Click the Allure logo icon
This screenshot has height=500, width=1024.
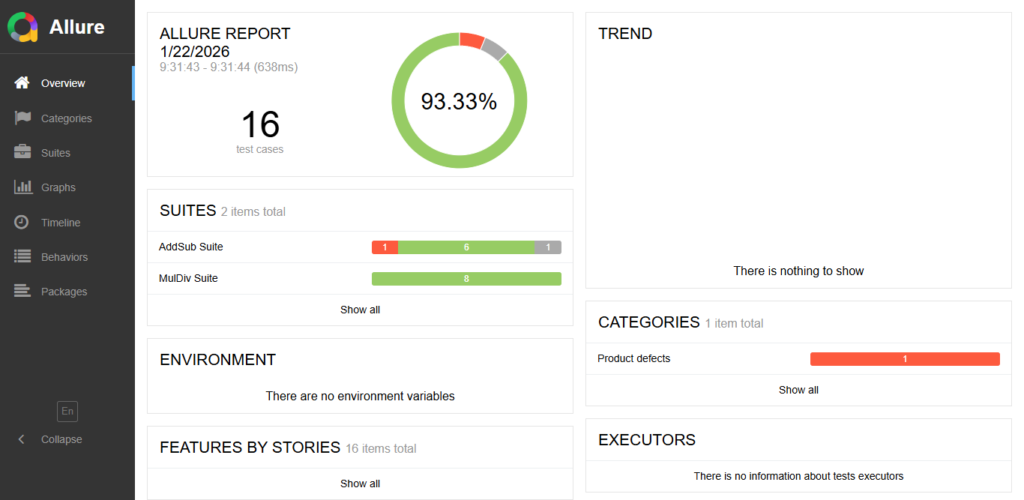(x=23, y=27)
